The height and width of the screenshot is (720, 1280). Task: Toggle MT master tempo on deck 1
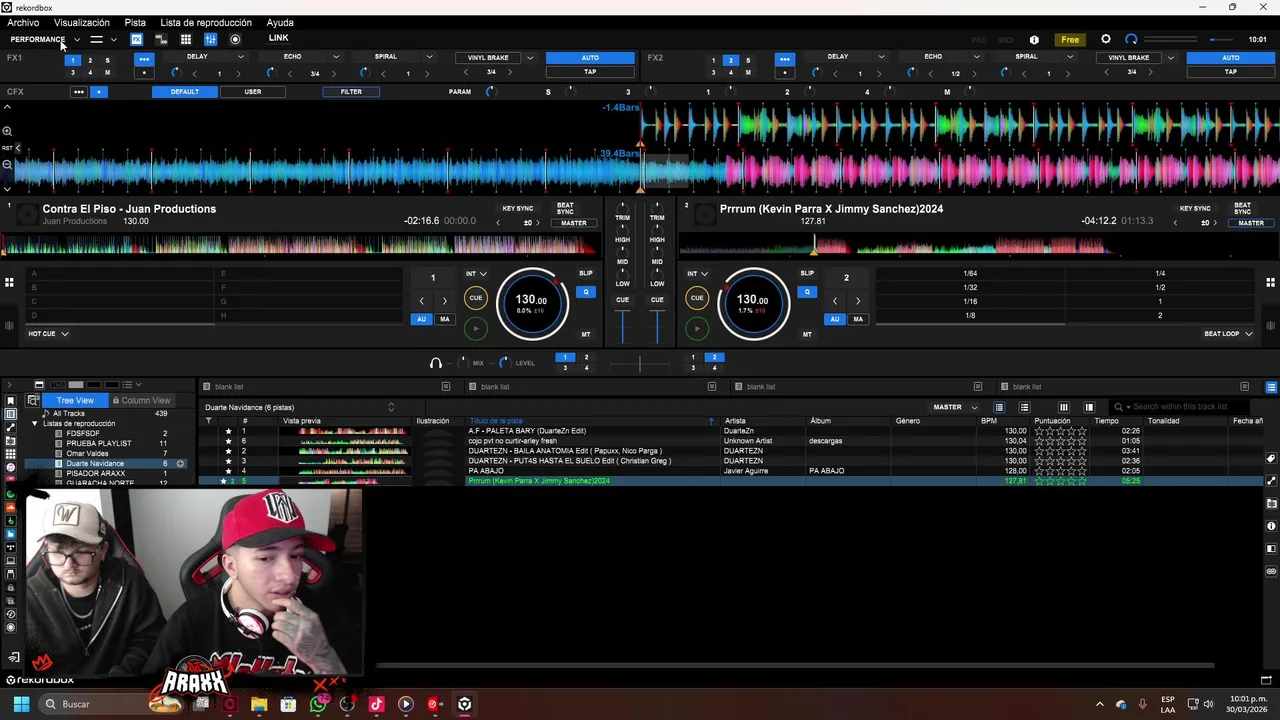point(586,334)
